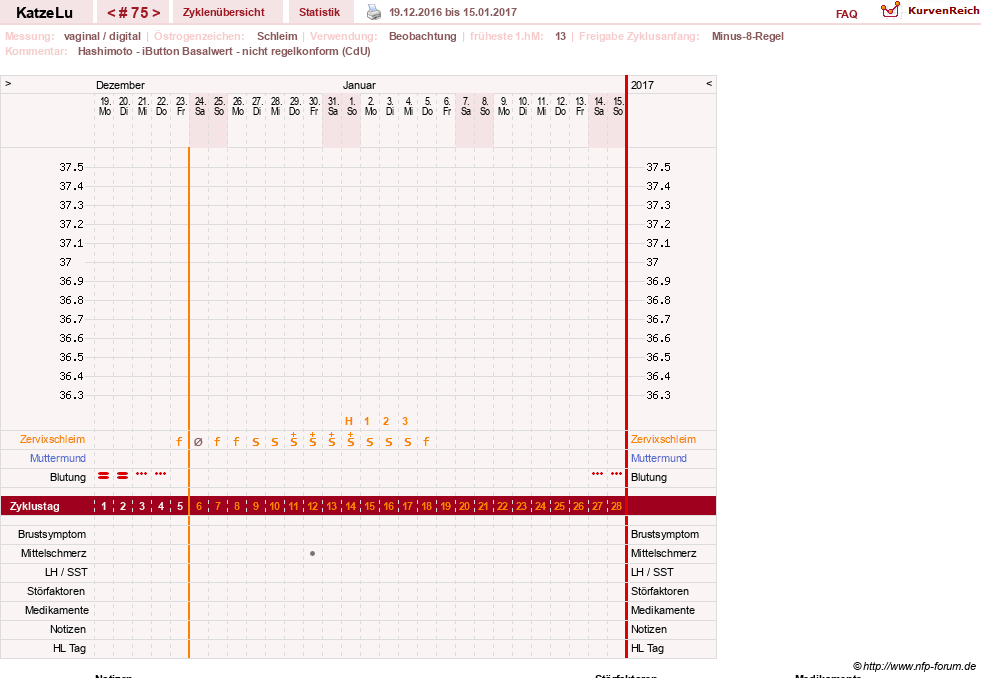Click cervical mucus 'S+' symbol on day 11
Image resolution: width=981 pixels, height=678 pixels.
pyautogui.click(x=293, y=440)
